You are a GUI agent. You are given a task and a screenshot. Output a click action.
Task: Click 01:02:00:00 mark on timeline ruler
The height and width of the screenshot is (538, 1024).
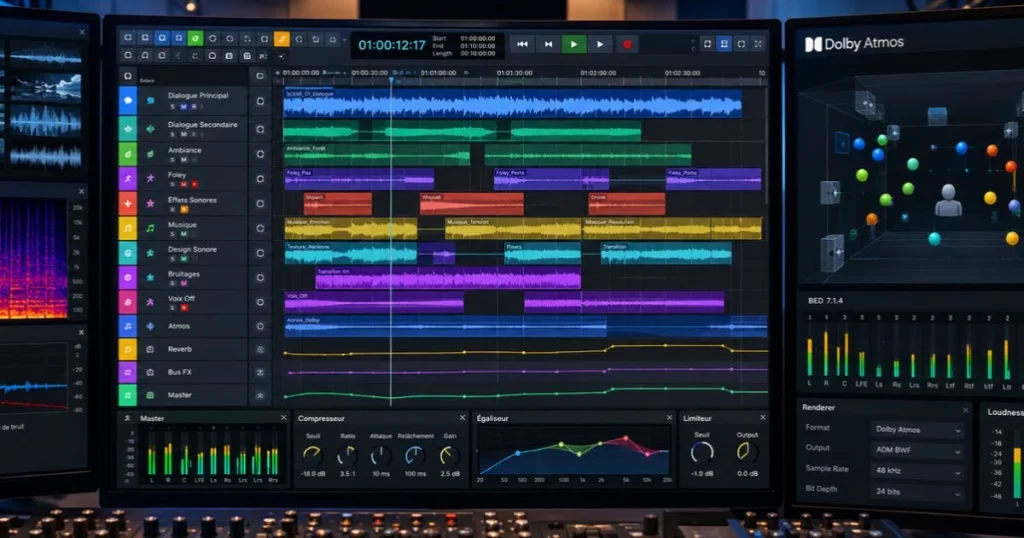598,73
